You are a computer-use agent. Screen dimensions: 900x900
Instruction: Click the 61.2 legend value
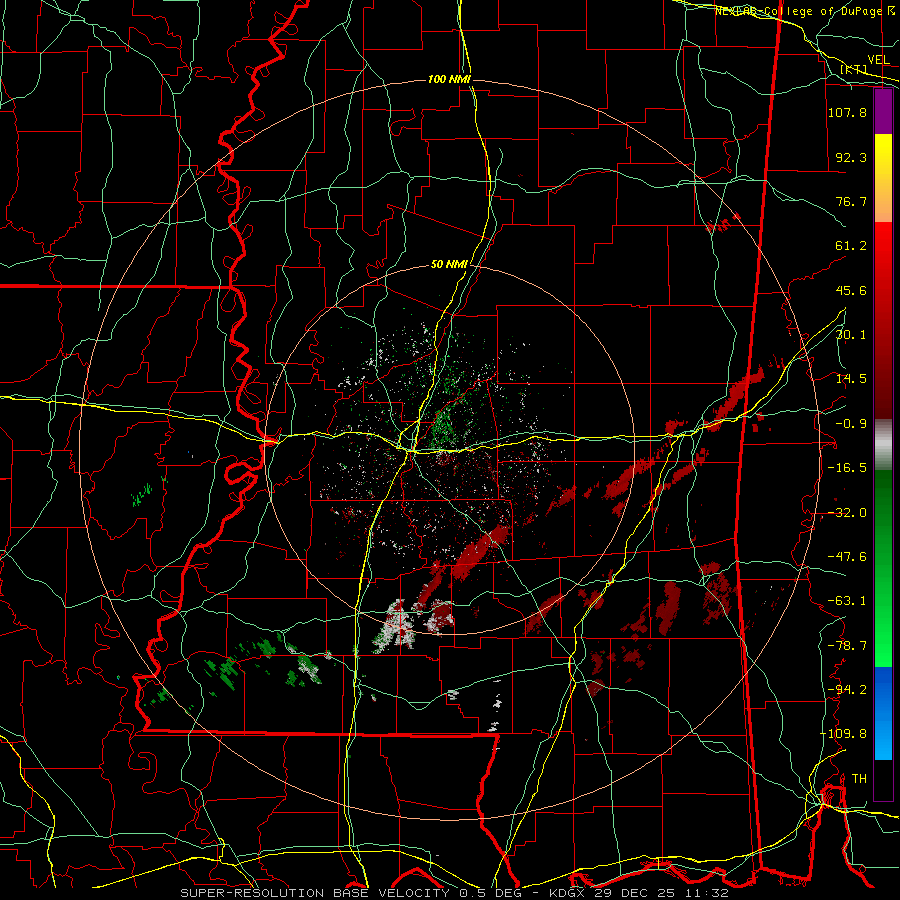tap(852, 246)
